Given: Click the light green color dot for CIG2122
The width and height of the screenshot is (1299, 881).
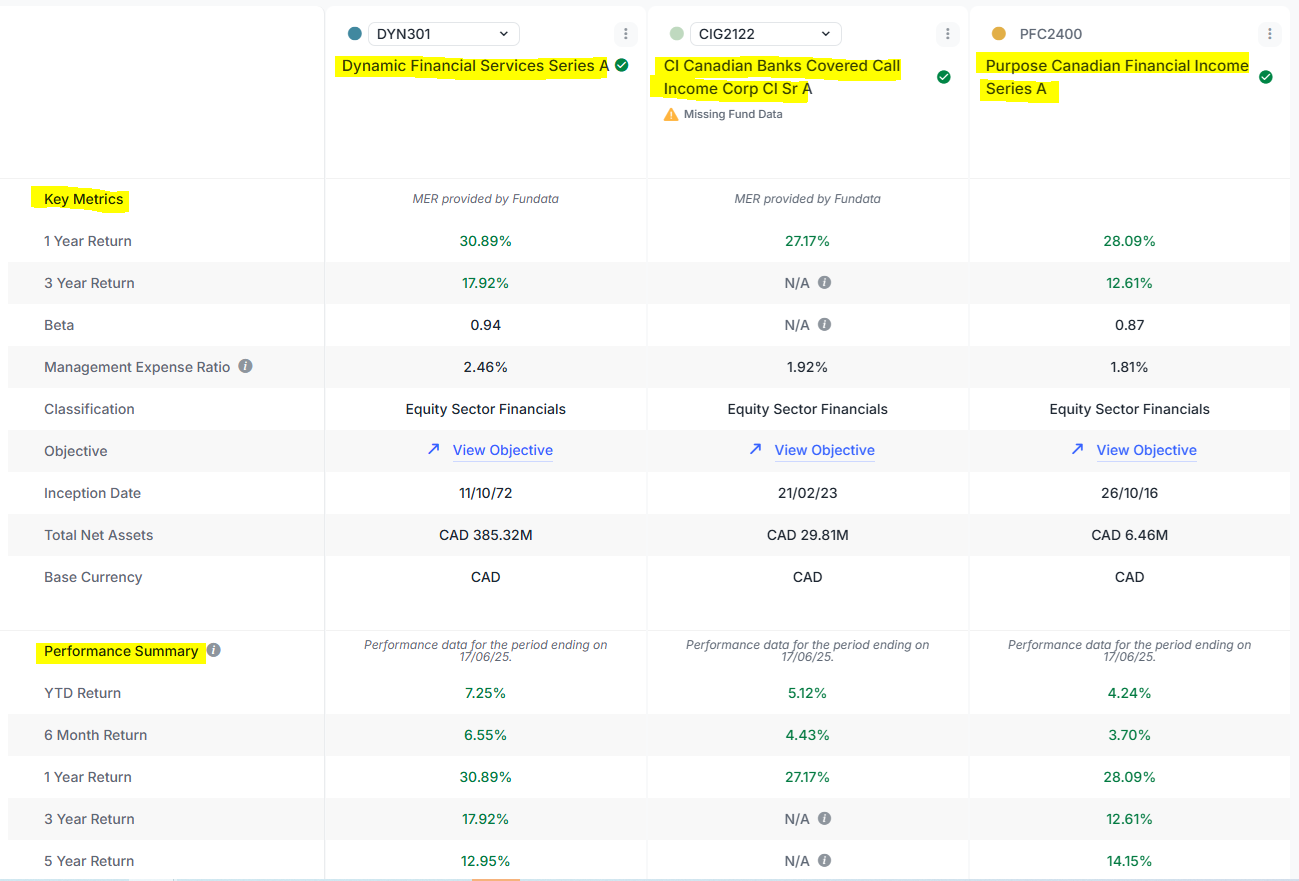Looking at the screenshot, I should pyautogui.click(x=676, y=34).
